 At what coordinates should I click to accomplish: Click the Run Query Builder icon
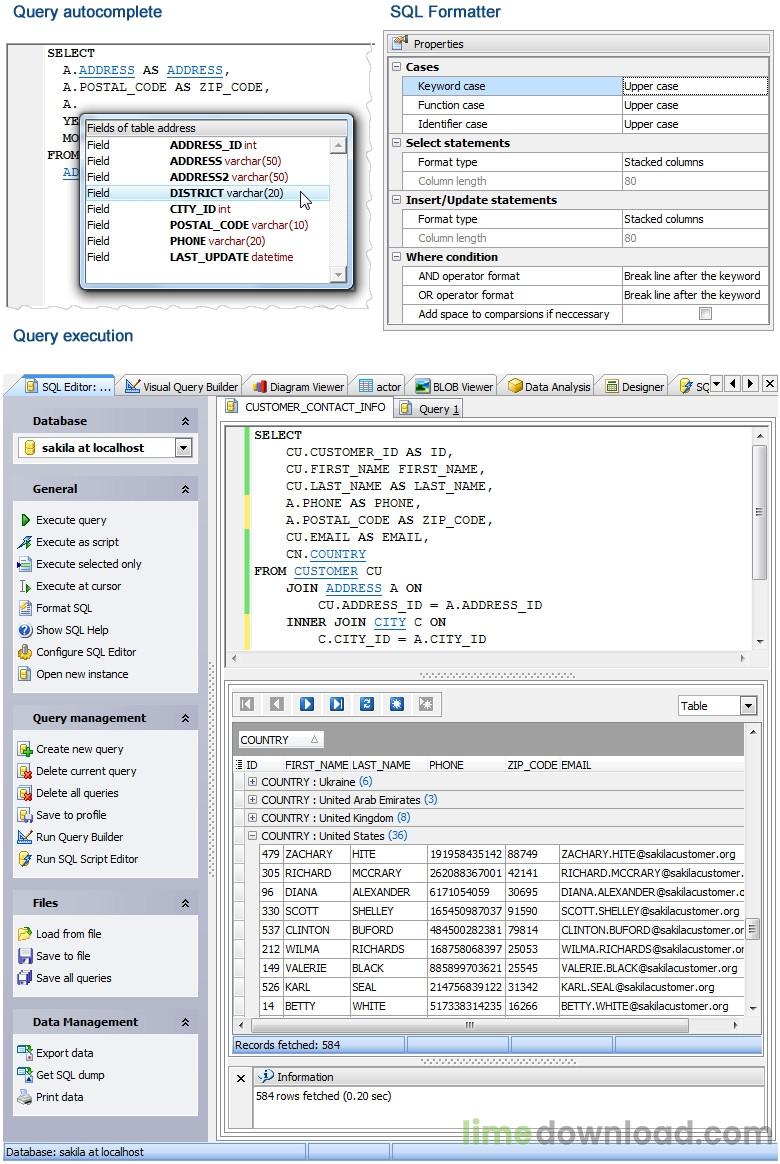click(x=25, y=837)
